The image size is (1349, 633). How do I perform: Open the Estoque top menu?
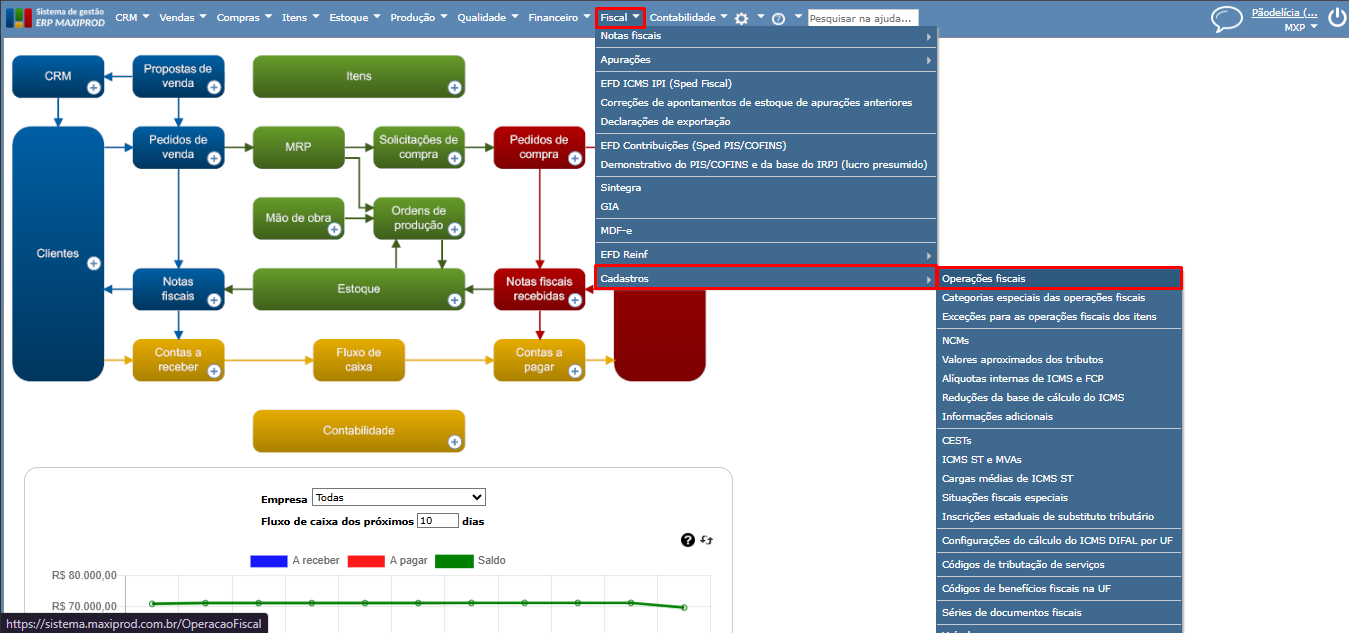(x=356, y=18)
